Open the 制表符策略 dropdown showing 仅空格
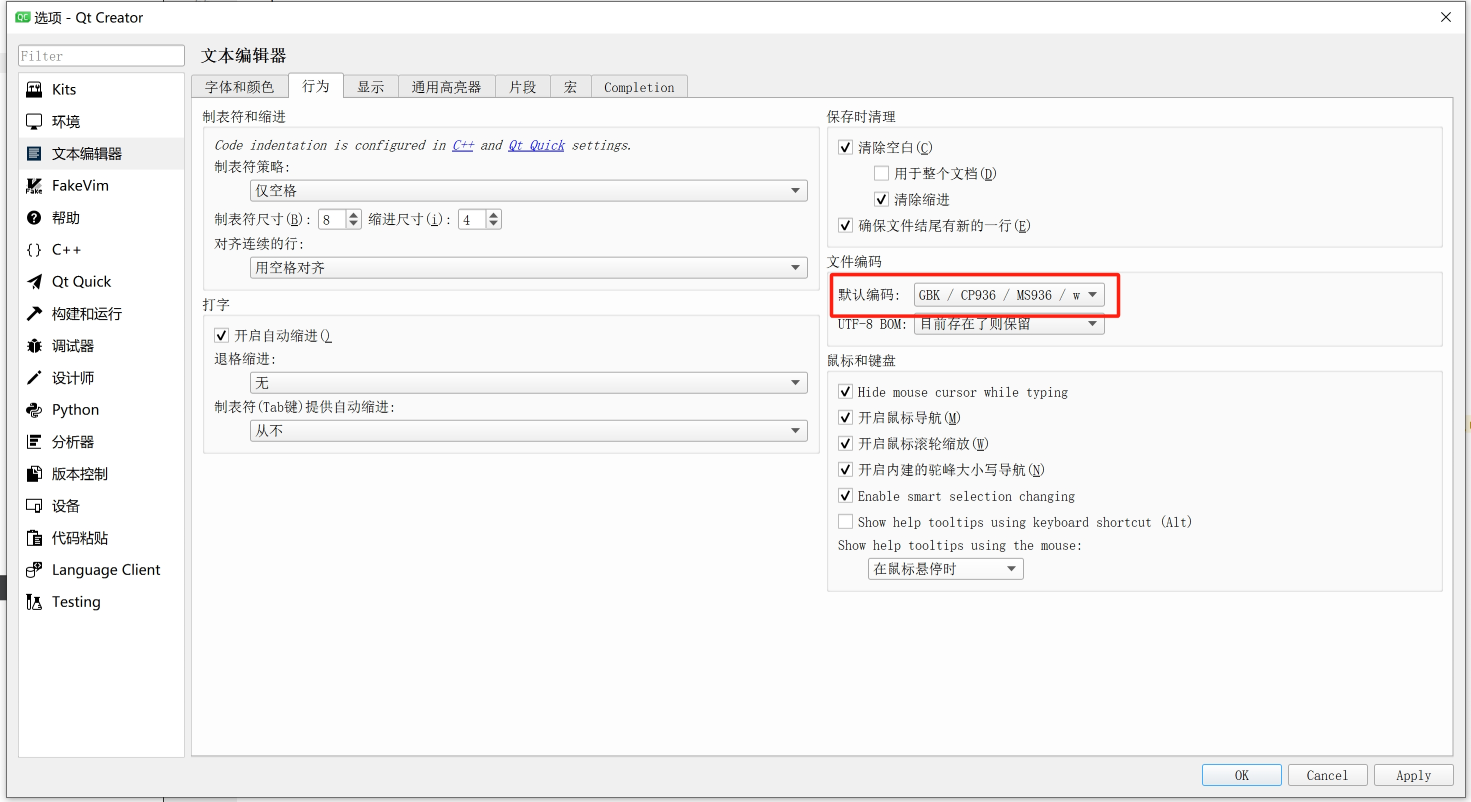The width and height of the screenshot is (1471, 802). [528, 190]
